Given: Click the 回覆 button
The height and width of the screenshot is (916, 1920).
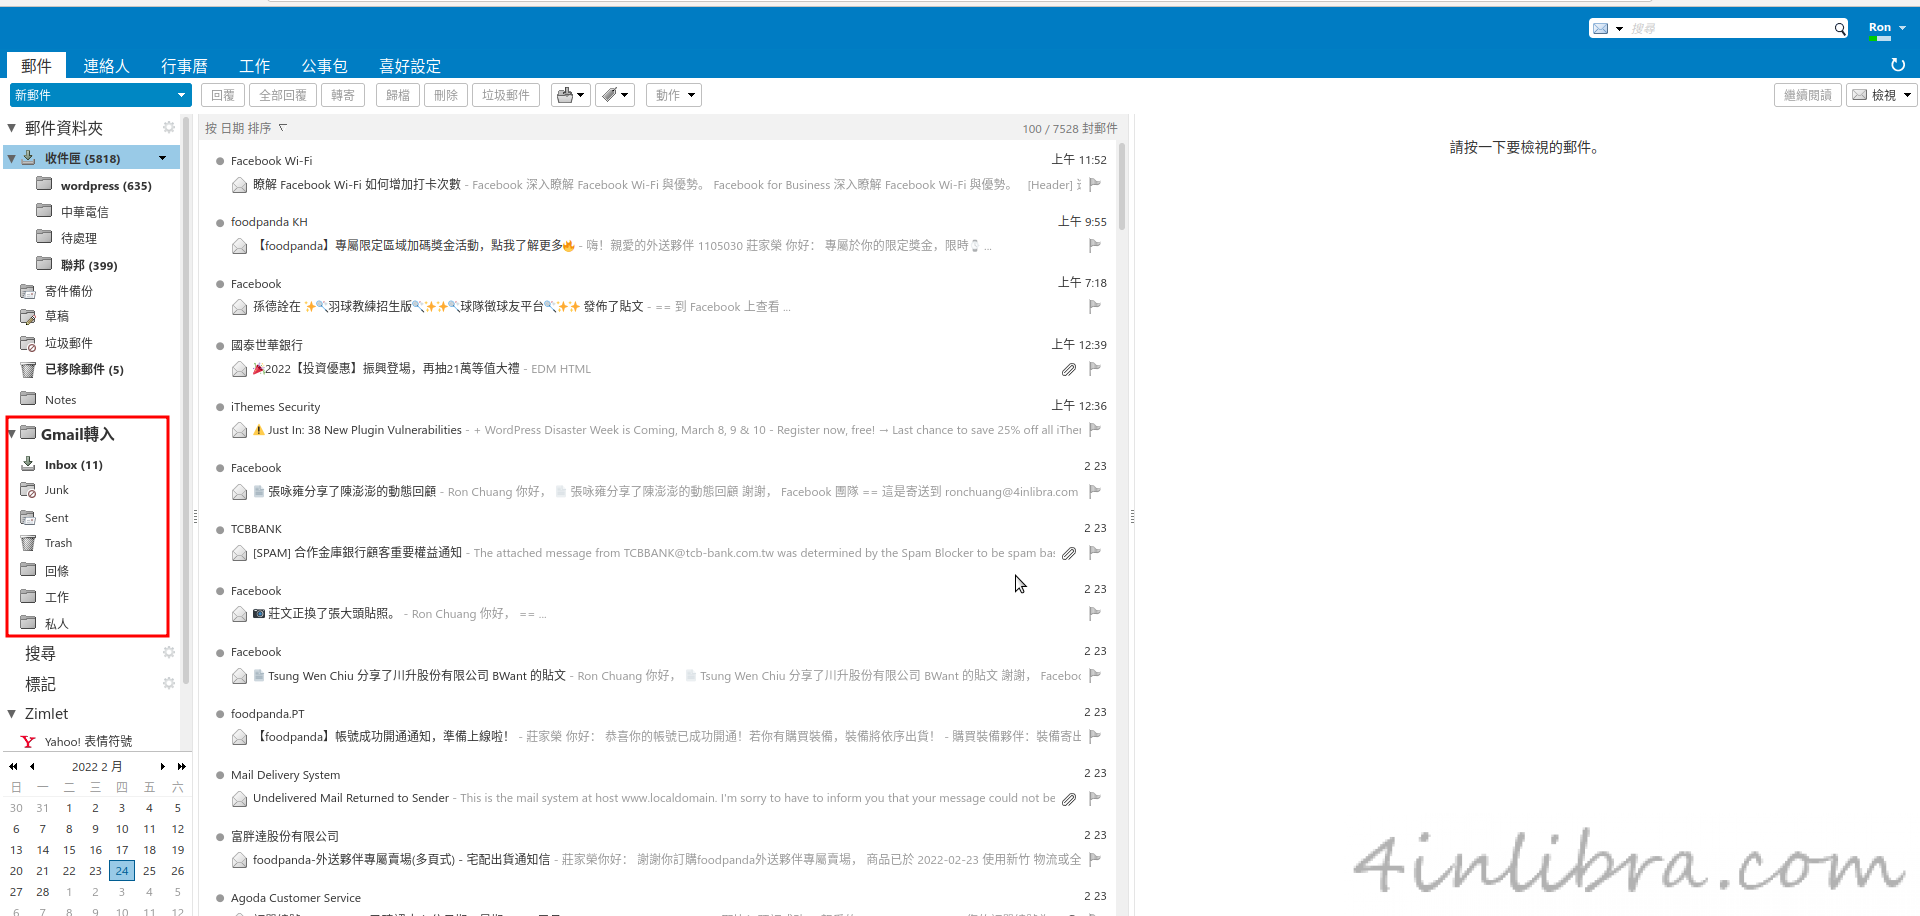Looking at the screenshot, I should [223, 95].
